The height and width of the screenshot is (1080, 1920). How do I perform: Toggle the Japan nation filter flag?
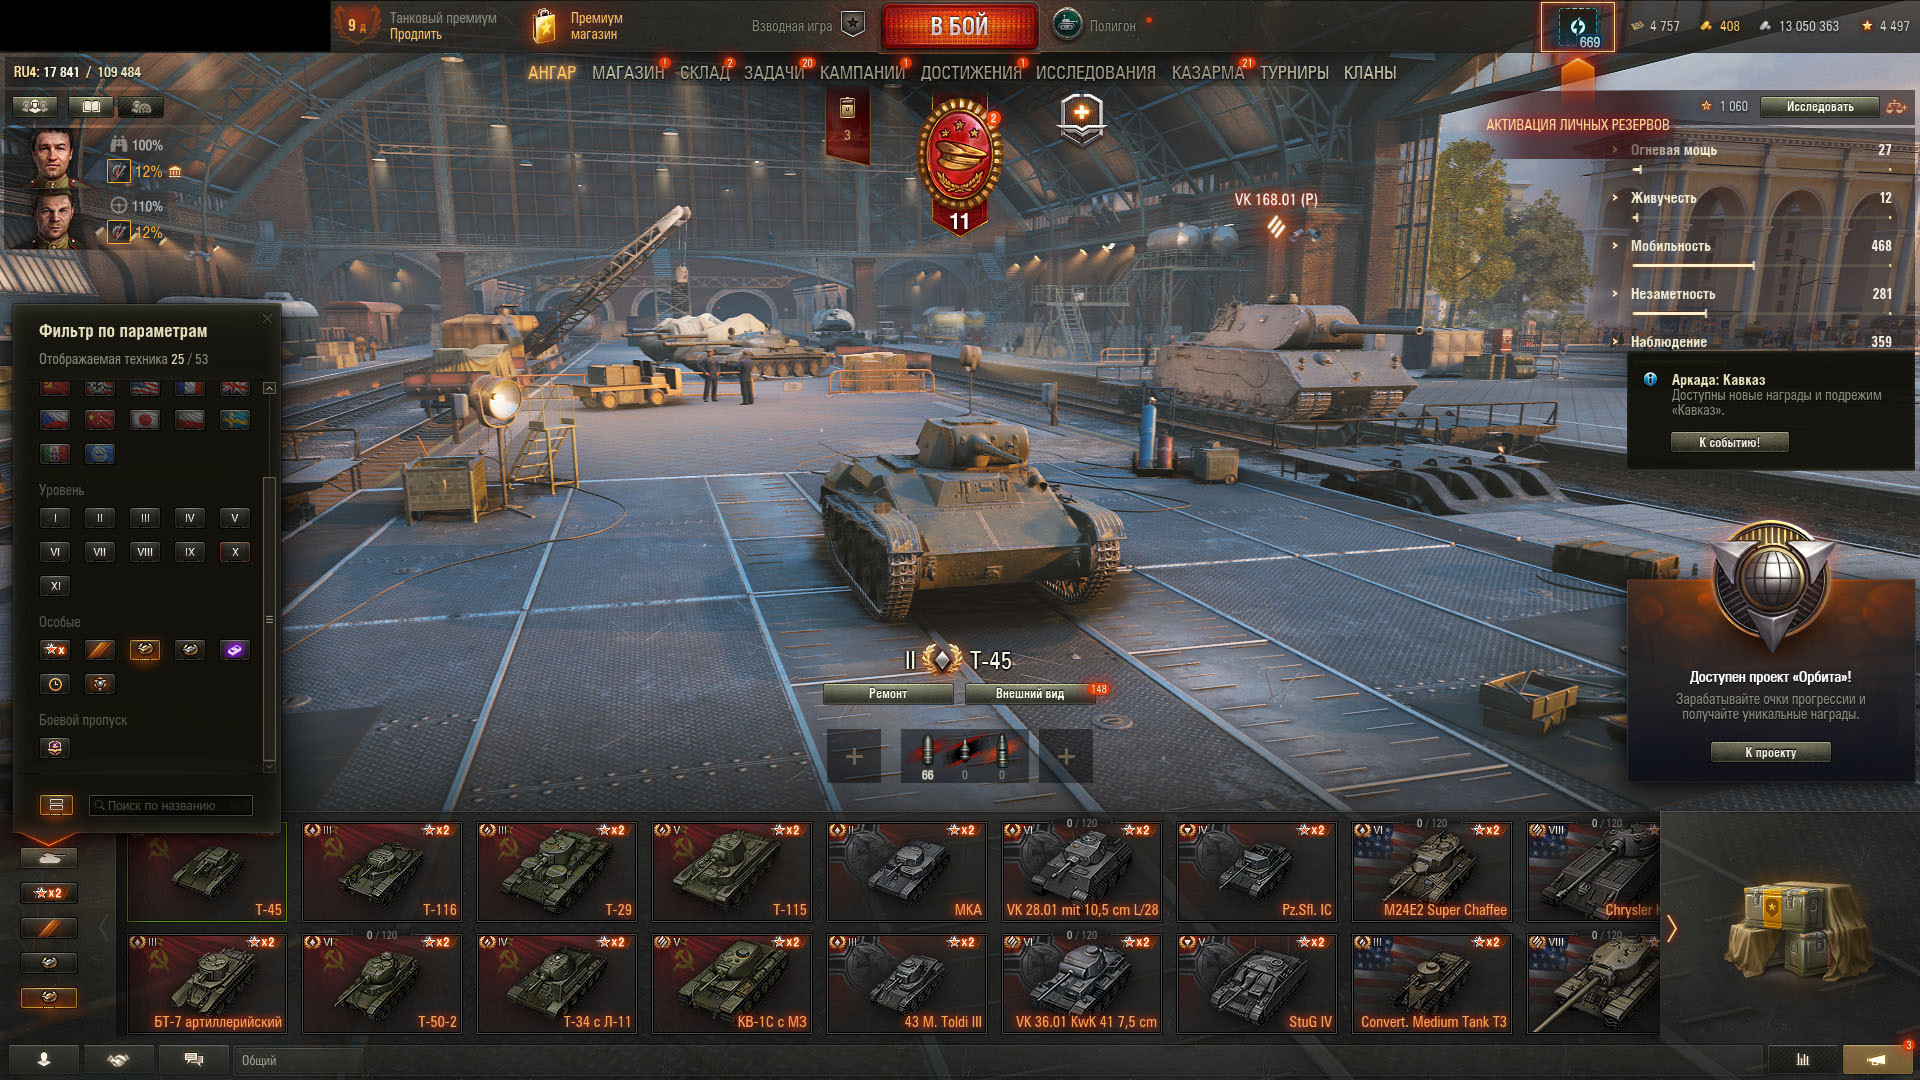(x=145, y=420)
